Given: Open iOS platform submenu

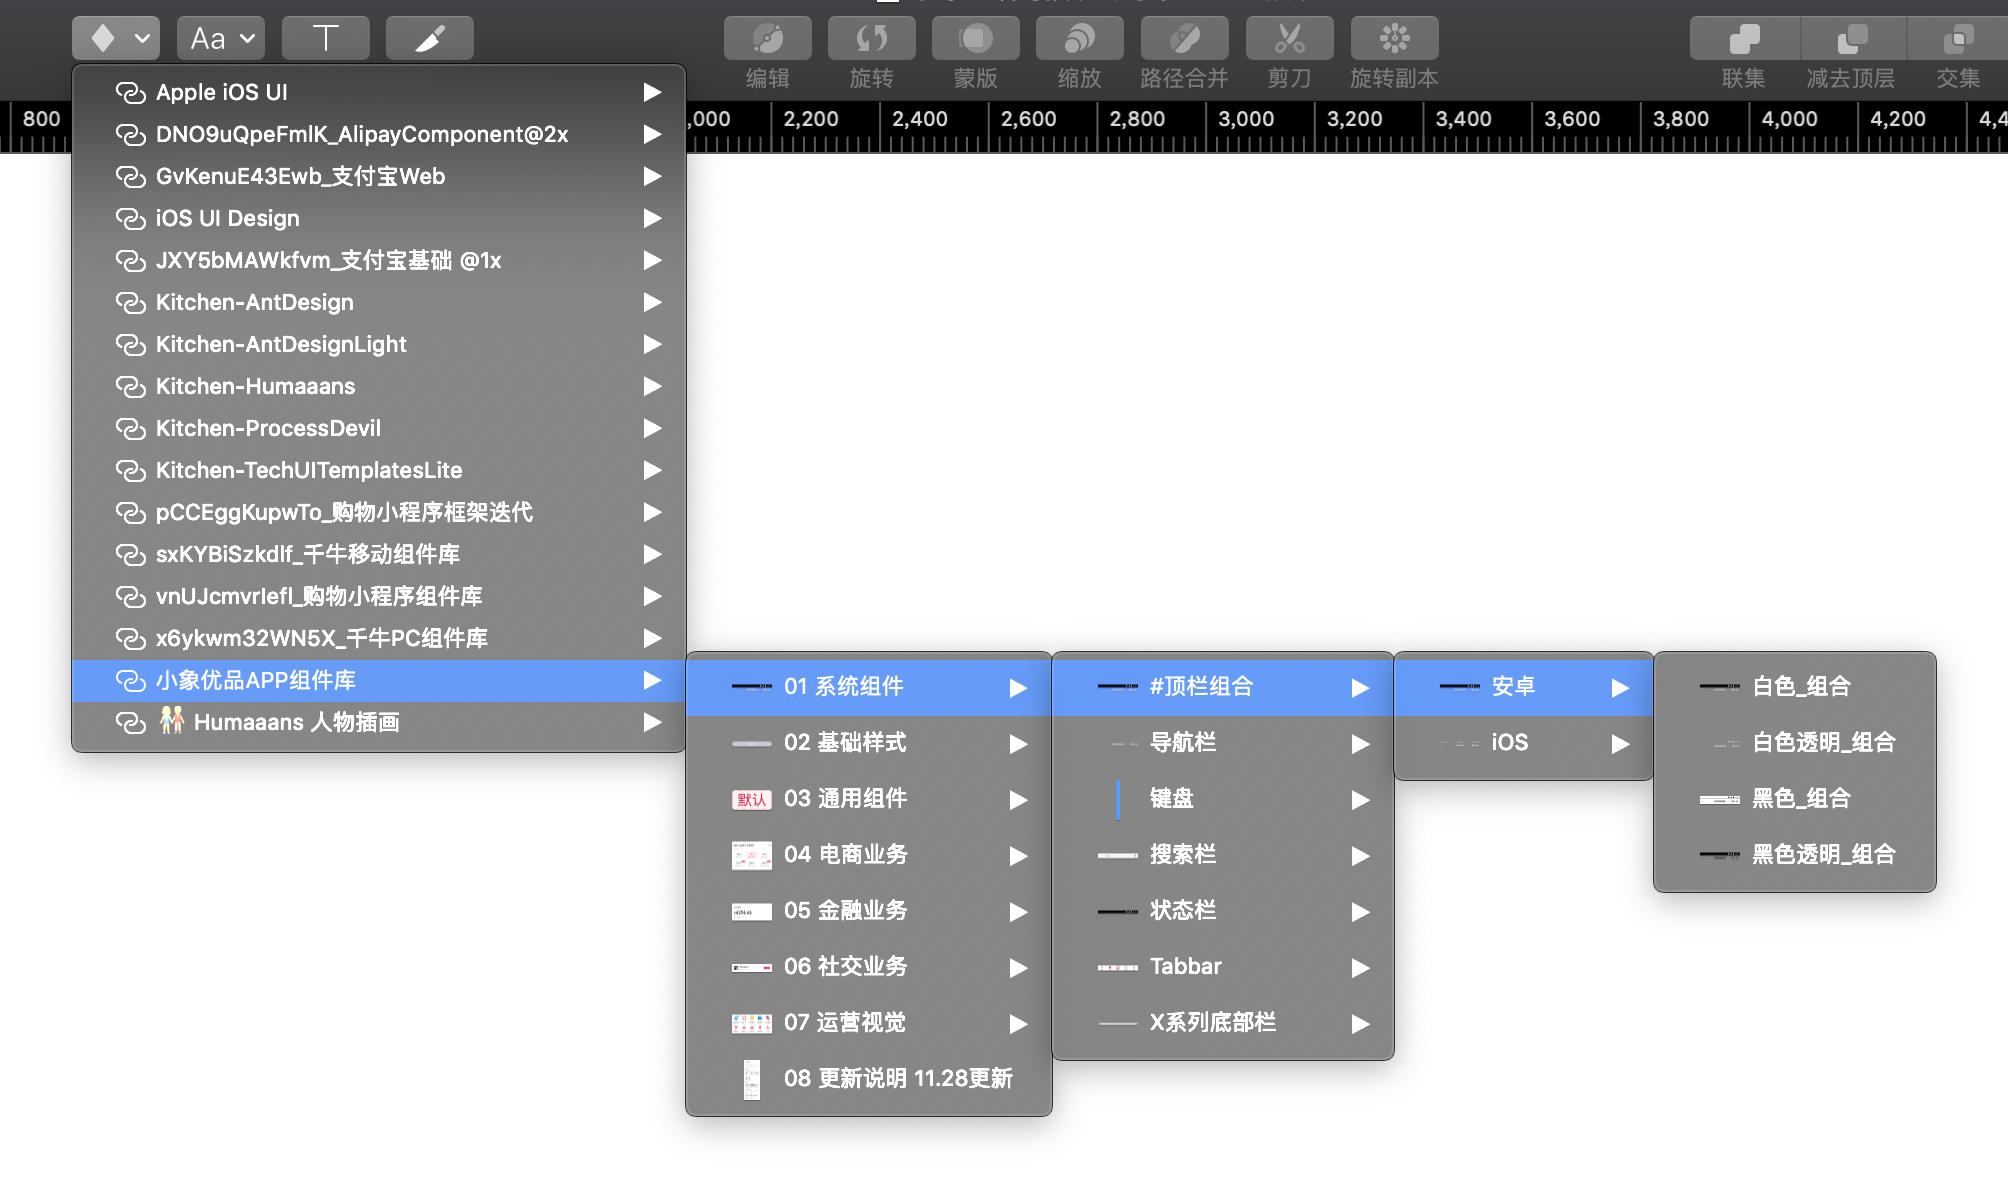Looking at the screenshot, I should pyautogui.click(x=1523, y=743).
